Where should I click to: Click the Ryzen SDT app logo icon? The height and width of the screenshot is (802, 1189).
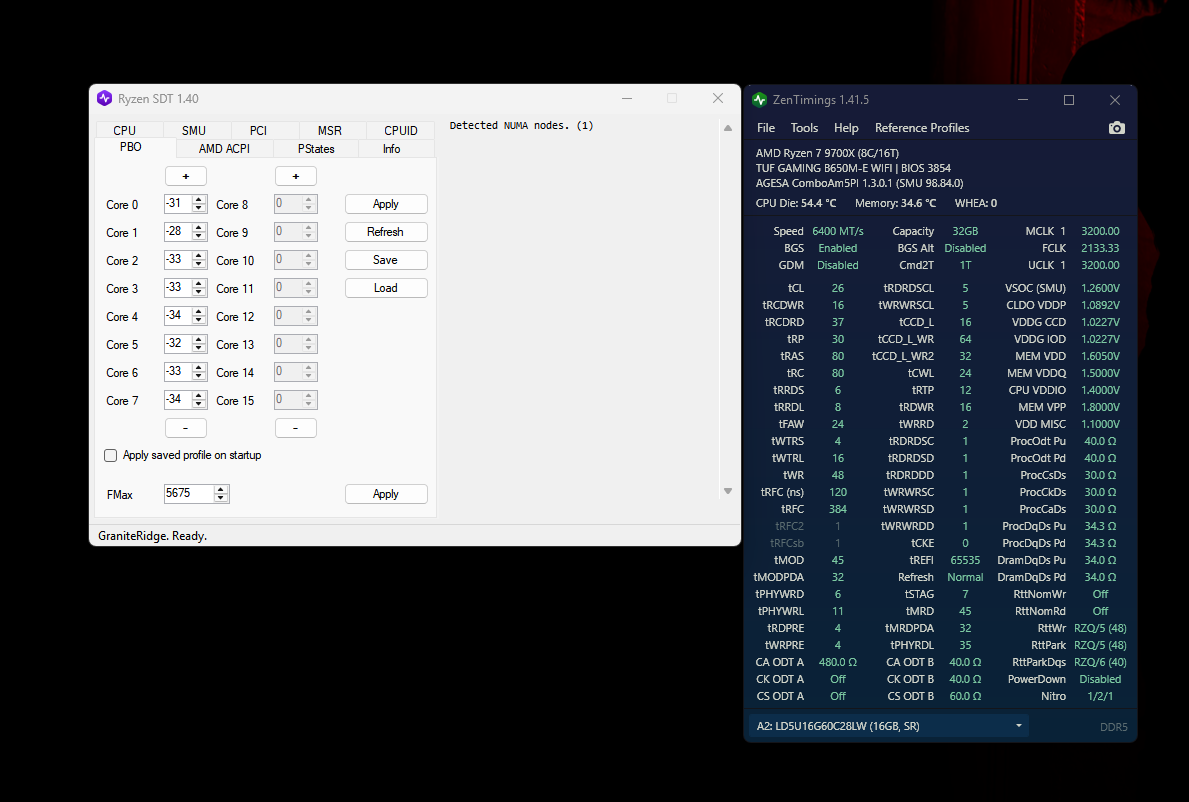(105, 99)
